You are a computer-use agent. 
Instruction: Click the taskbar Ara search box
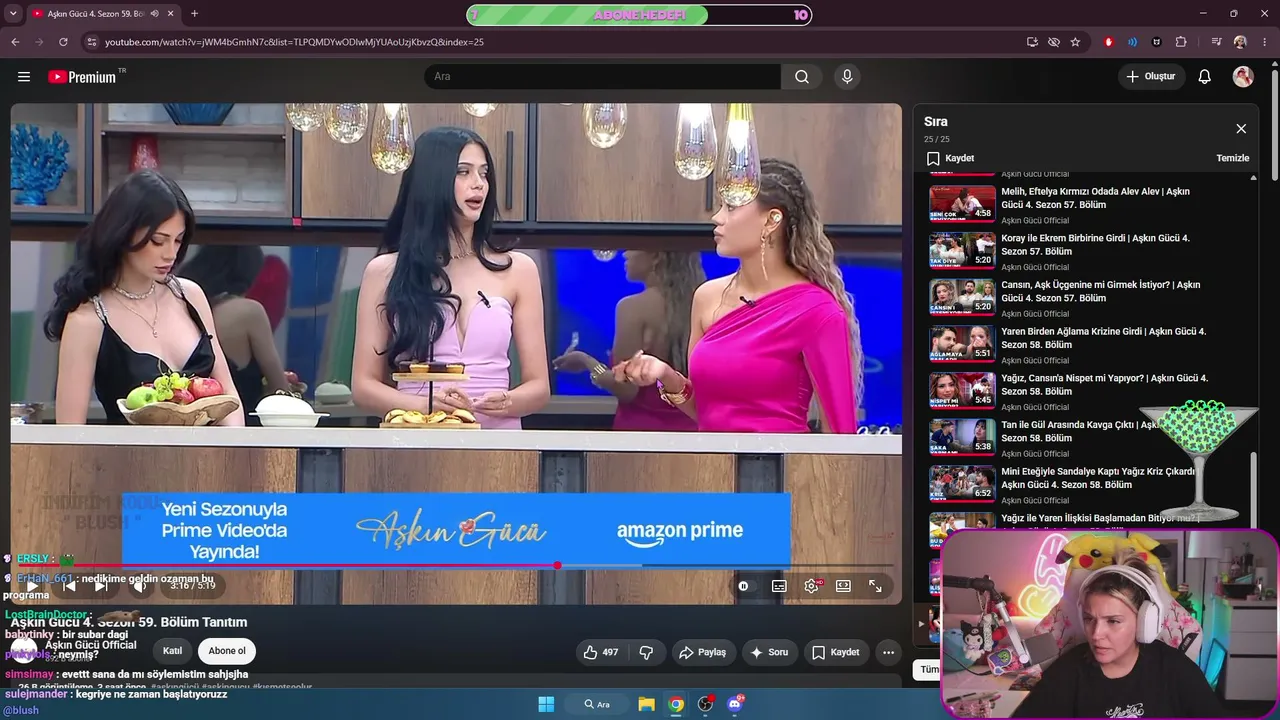(x=595, y=704)
